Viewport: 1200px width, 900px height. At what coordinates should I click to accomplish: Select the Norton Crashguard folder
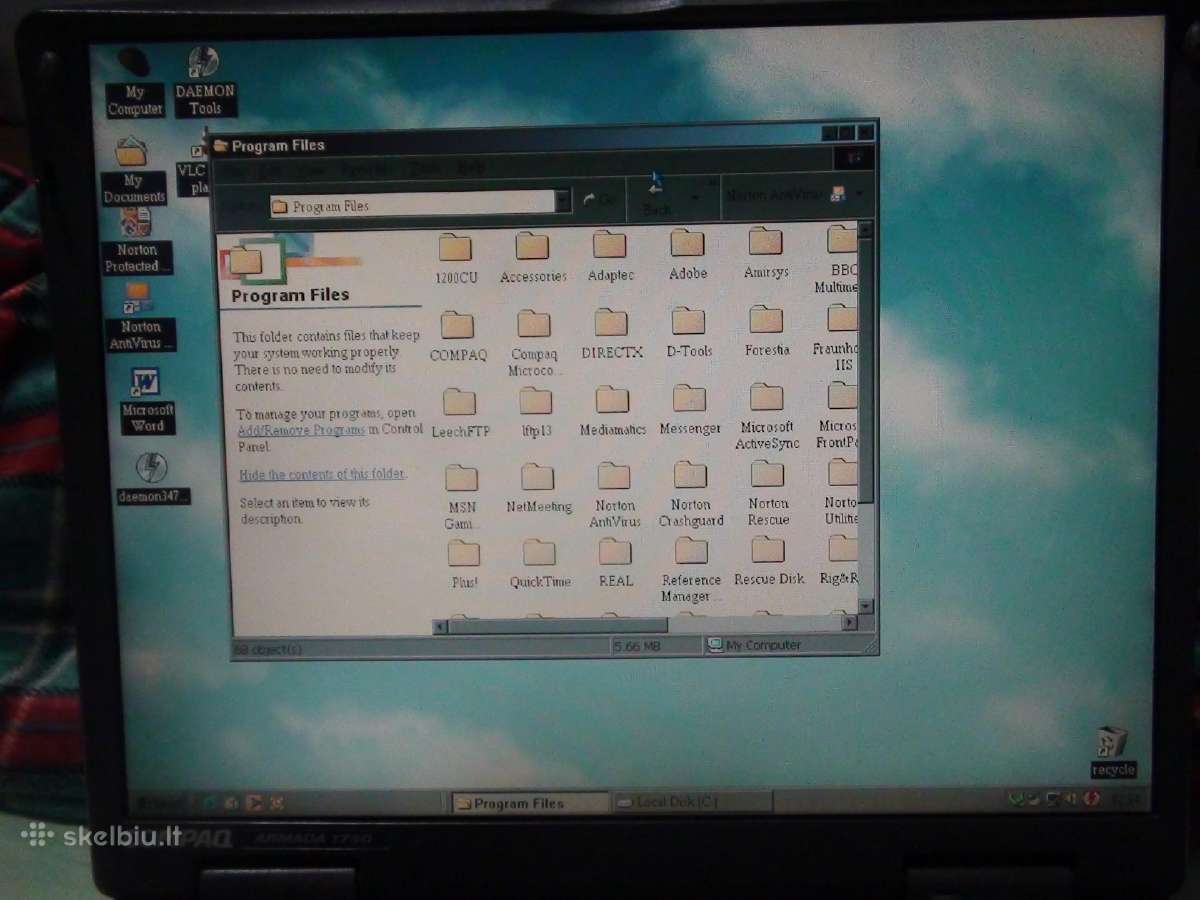click(x=691, y=494)
